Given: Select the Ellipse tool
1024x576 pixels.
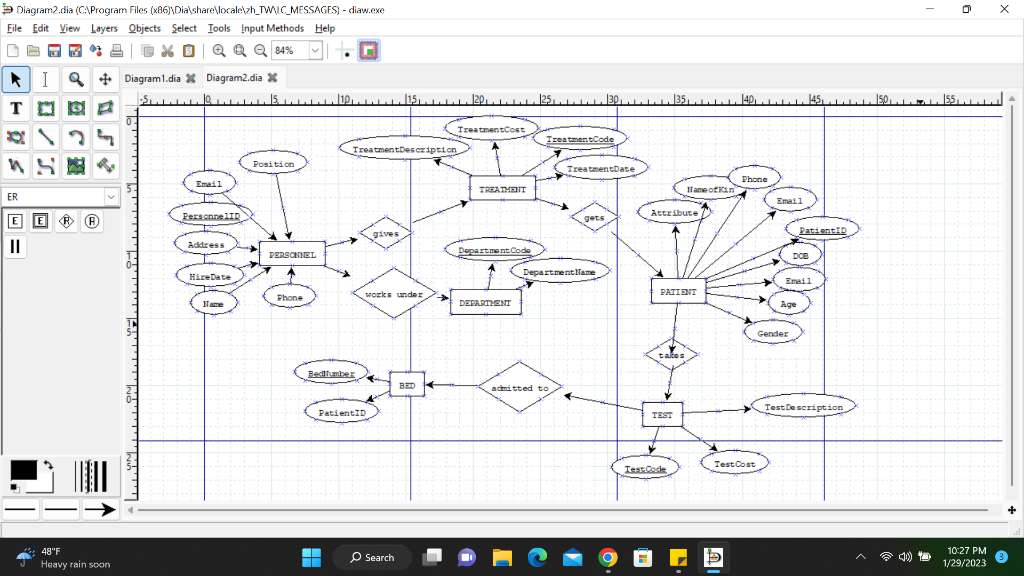Looking at the screenshot, I should [75, 108].
